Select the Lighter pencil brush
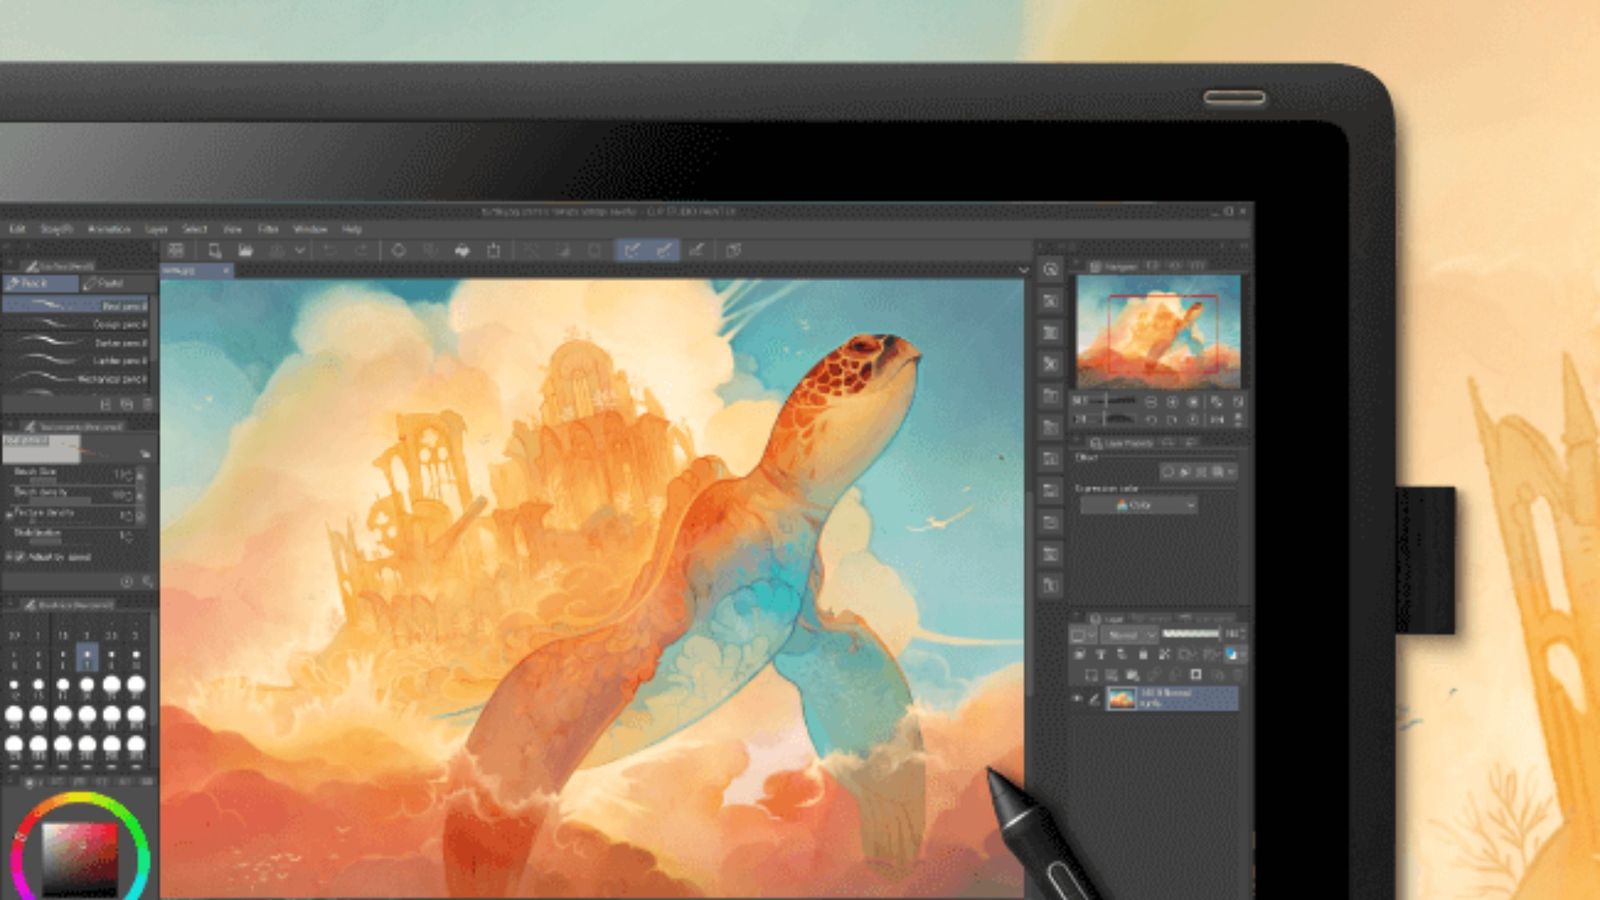The width and height of the screenshot is (1600, 900). tap(76, 360)
